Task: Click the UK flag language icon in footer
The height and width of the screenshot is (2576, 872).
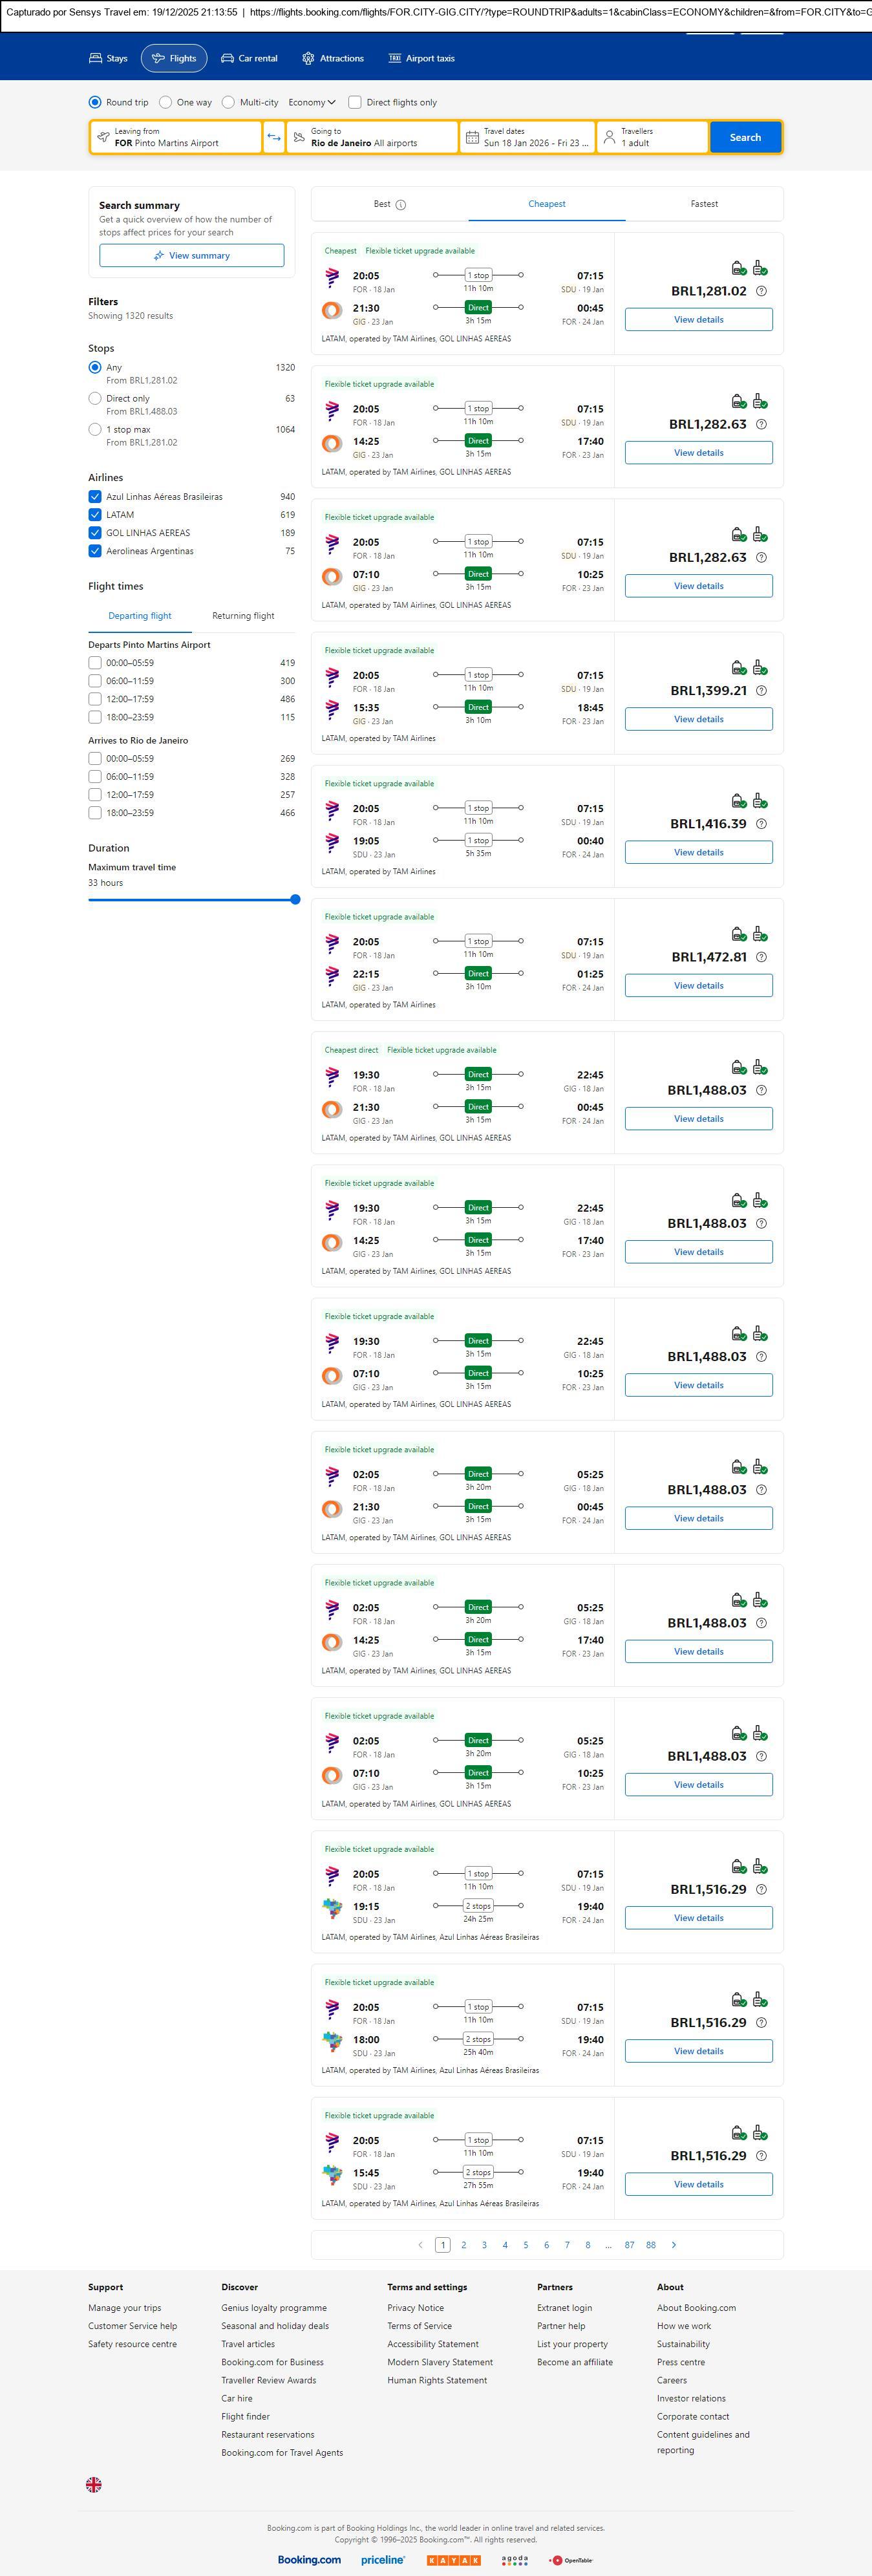Action: [94, 2484]
